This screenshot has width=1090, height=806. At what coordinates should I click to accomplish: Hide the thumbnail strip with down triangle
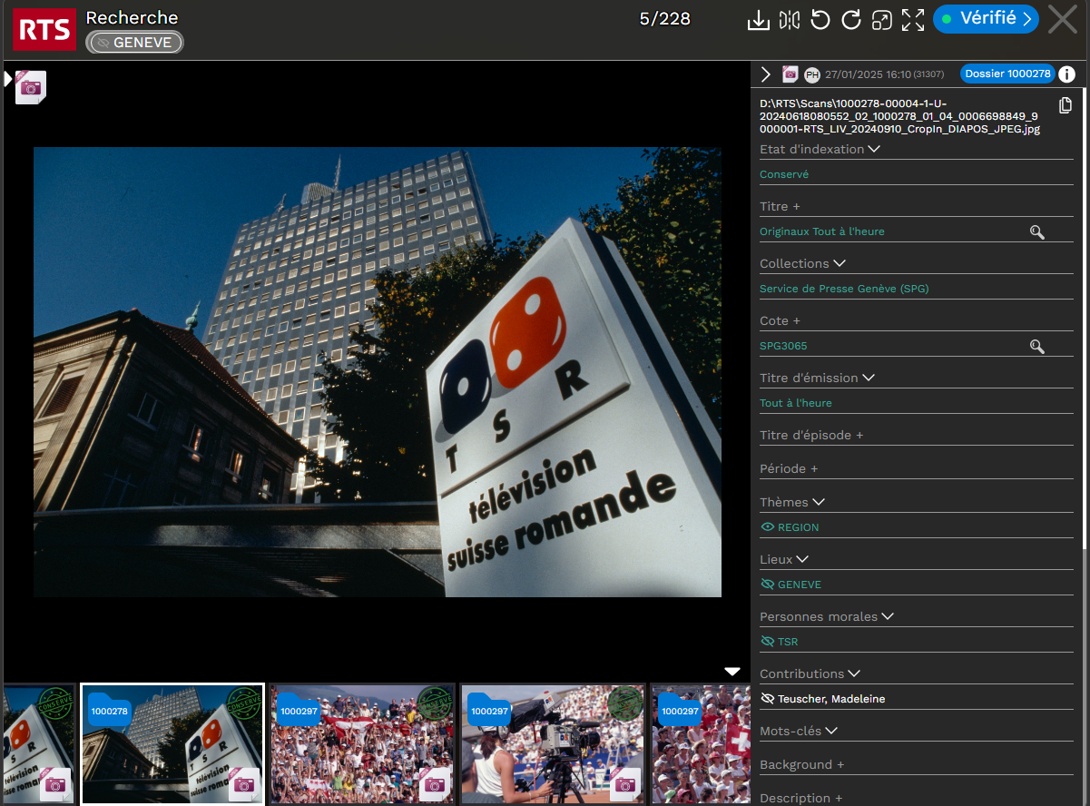(732, 671)
